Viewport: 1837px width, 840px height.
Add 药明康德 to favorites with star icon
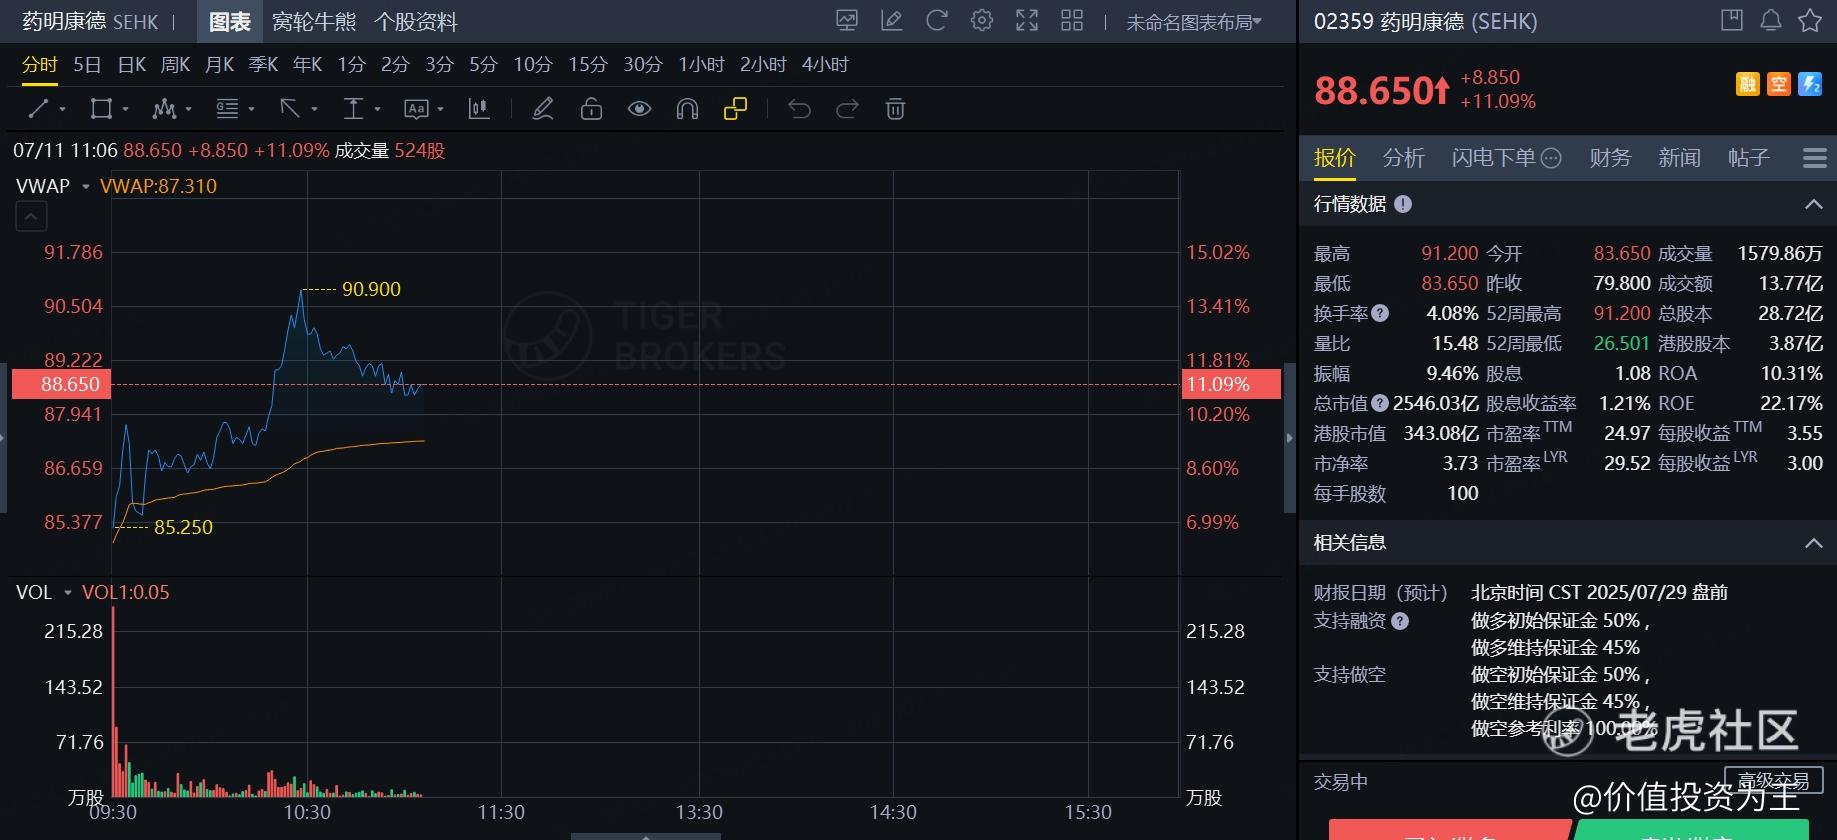point(1809,21)
